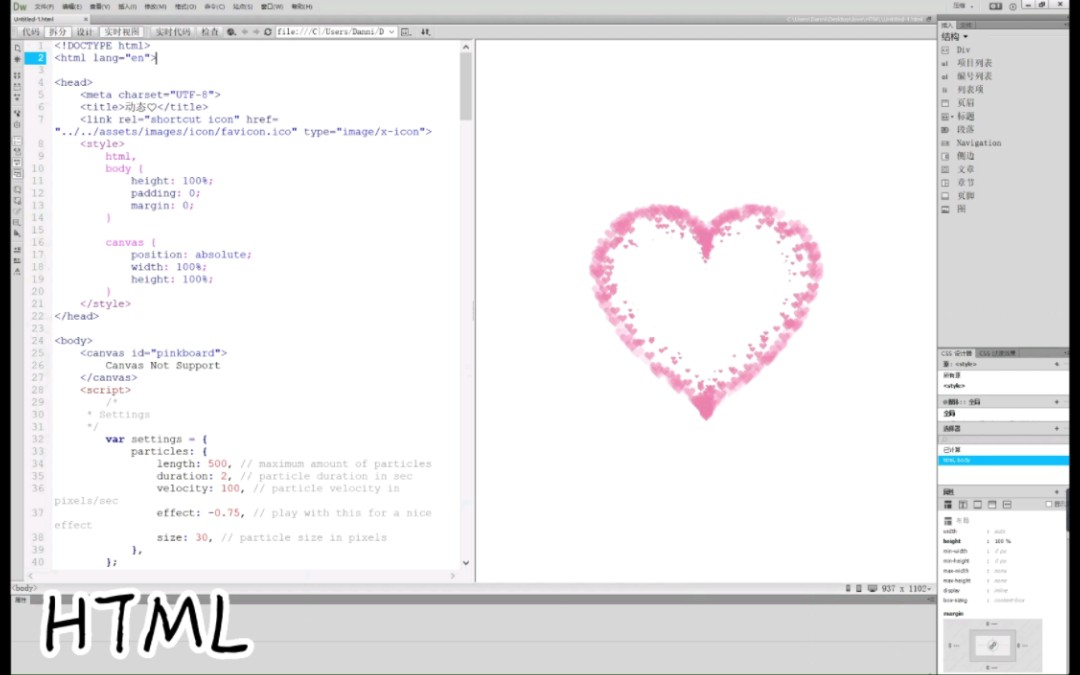Screen dimensions: 1080x675
Task: Show the Background category in CSS properties
Action: click(x=992, y=505)
